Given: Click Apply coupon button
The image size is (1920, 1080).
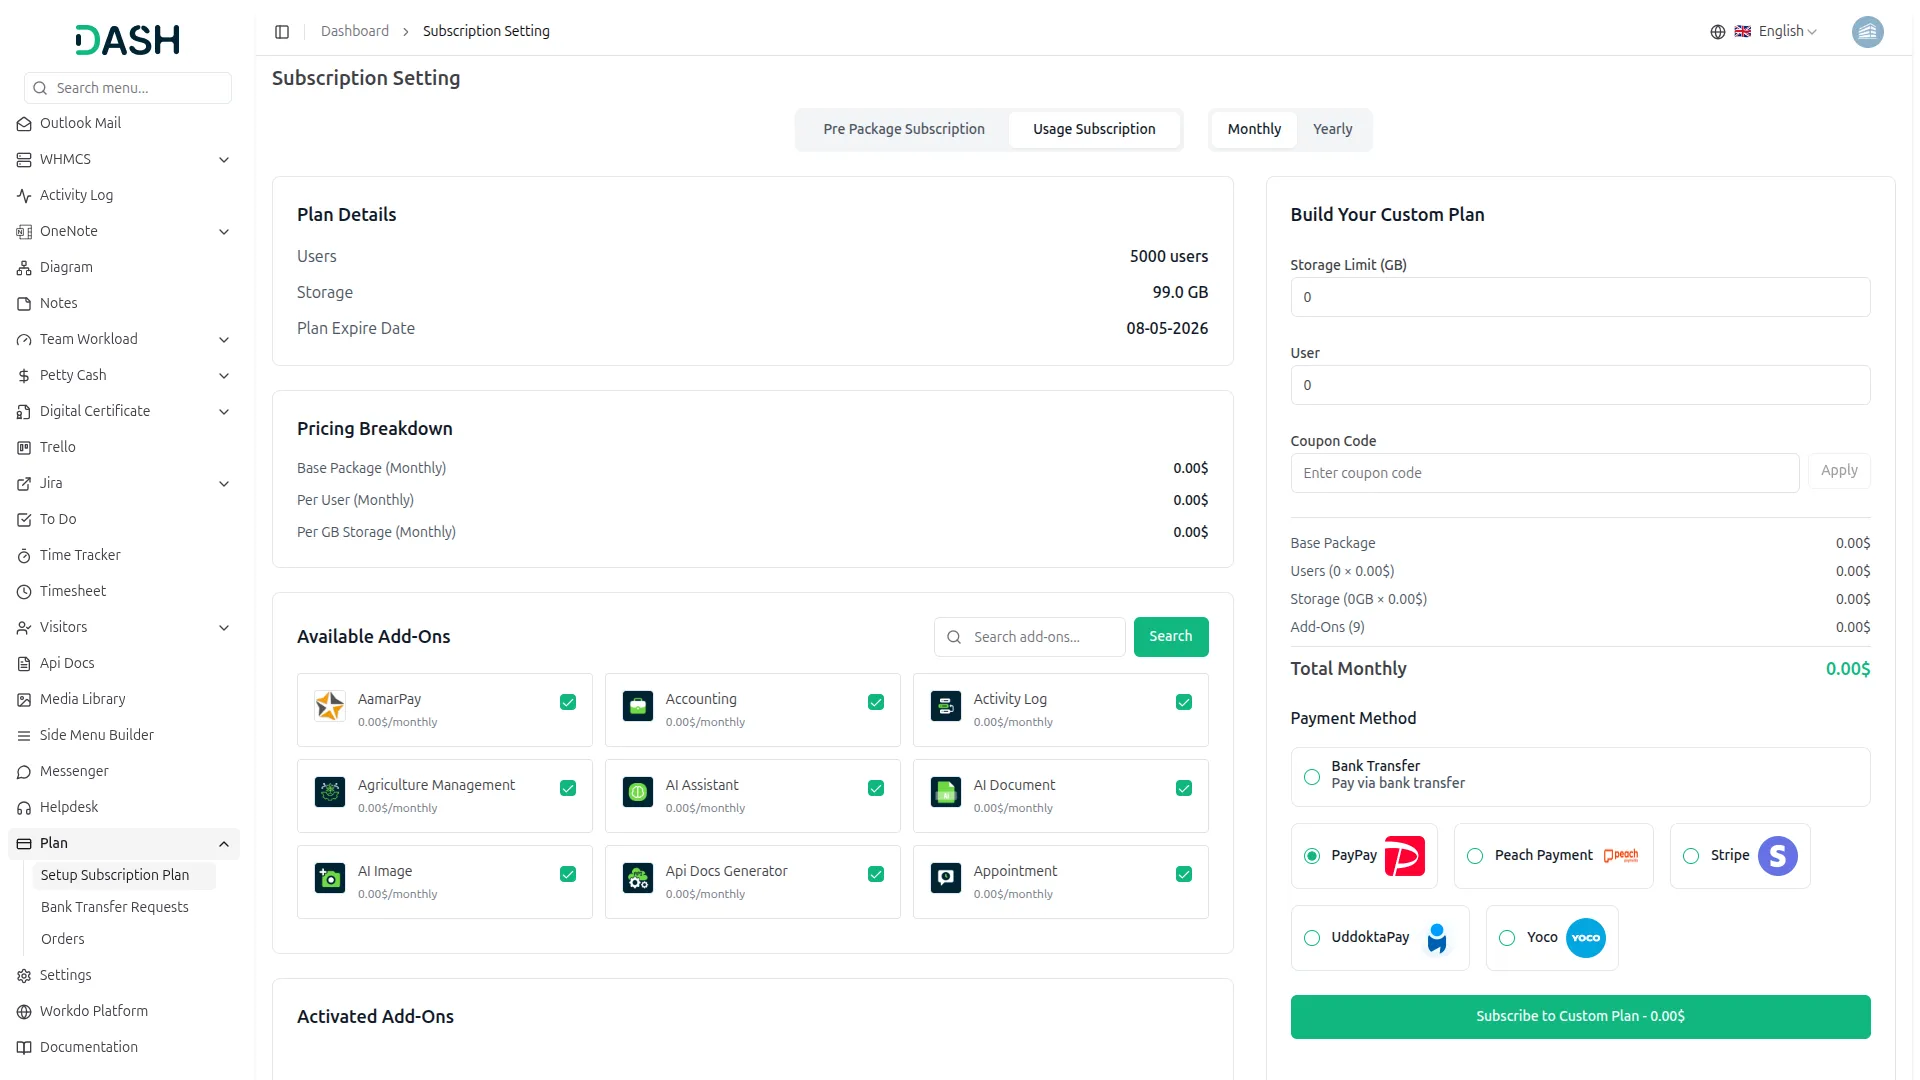Looking at the screenshot, I should tap(1839, 471).
